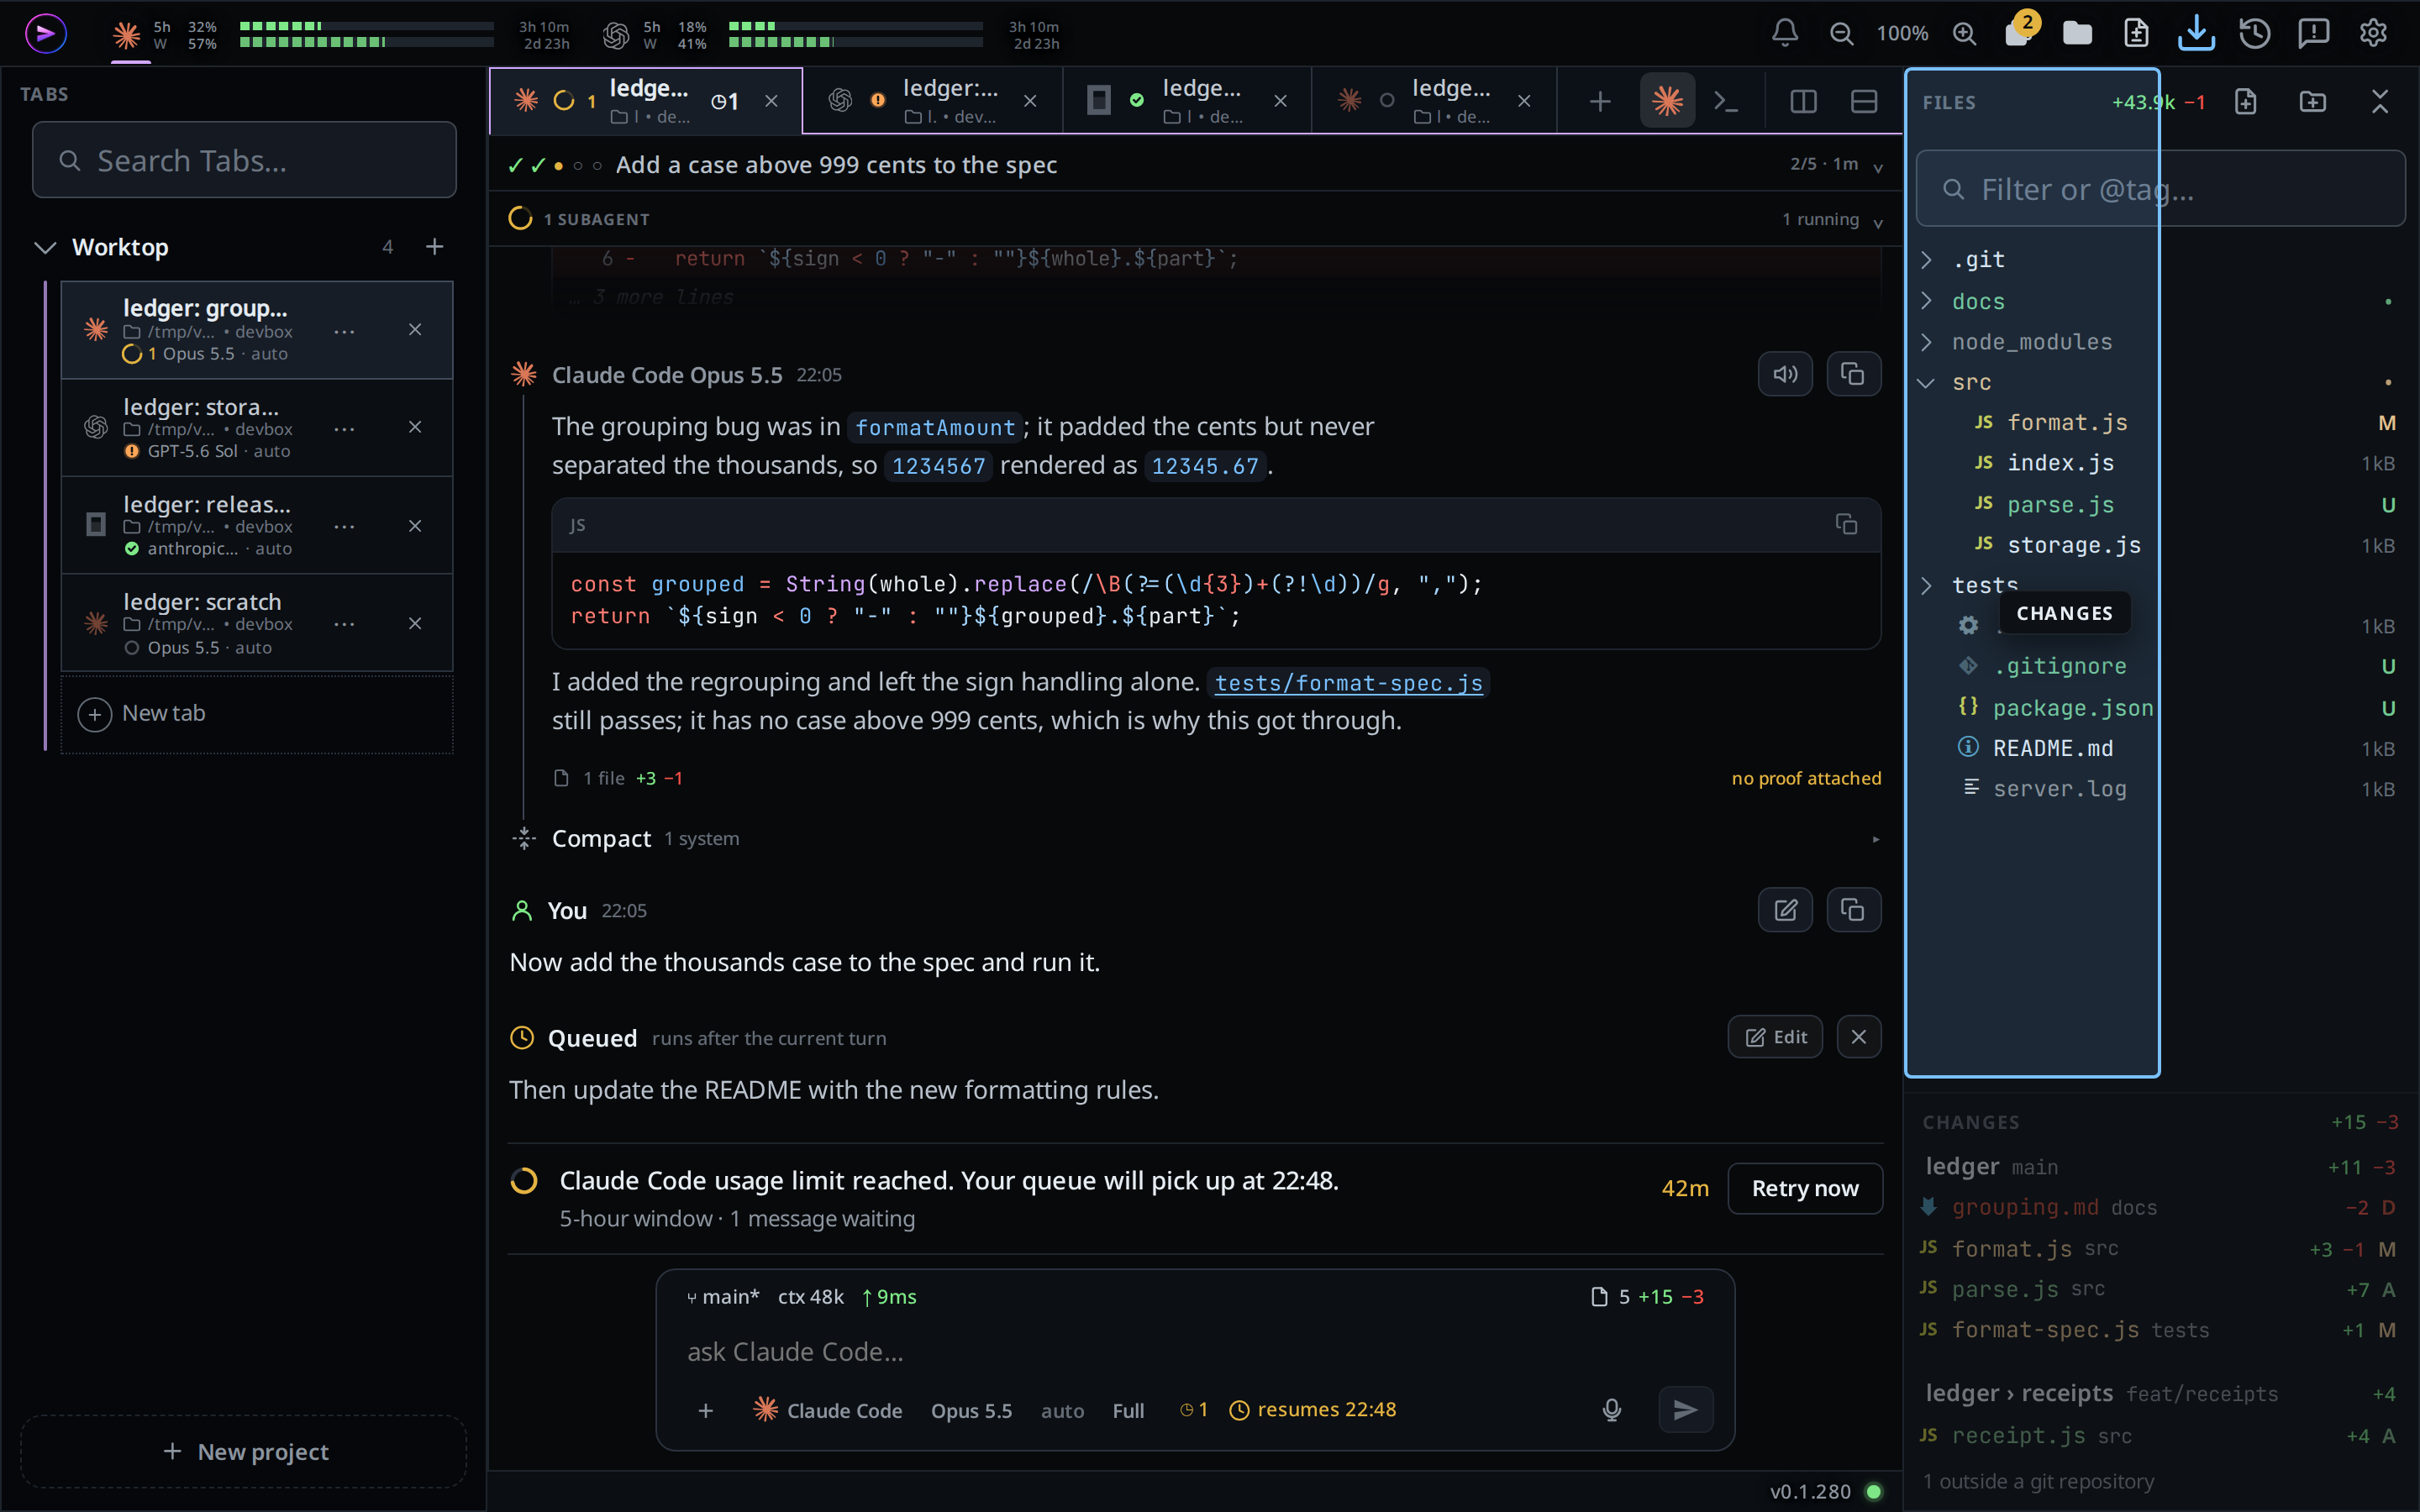This screenshot has width=2420, height=1512.
Task: Read aloud the Claude Code message
Action: pos(1785,374)
